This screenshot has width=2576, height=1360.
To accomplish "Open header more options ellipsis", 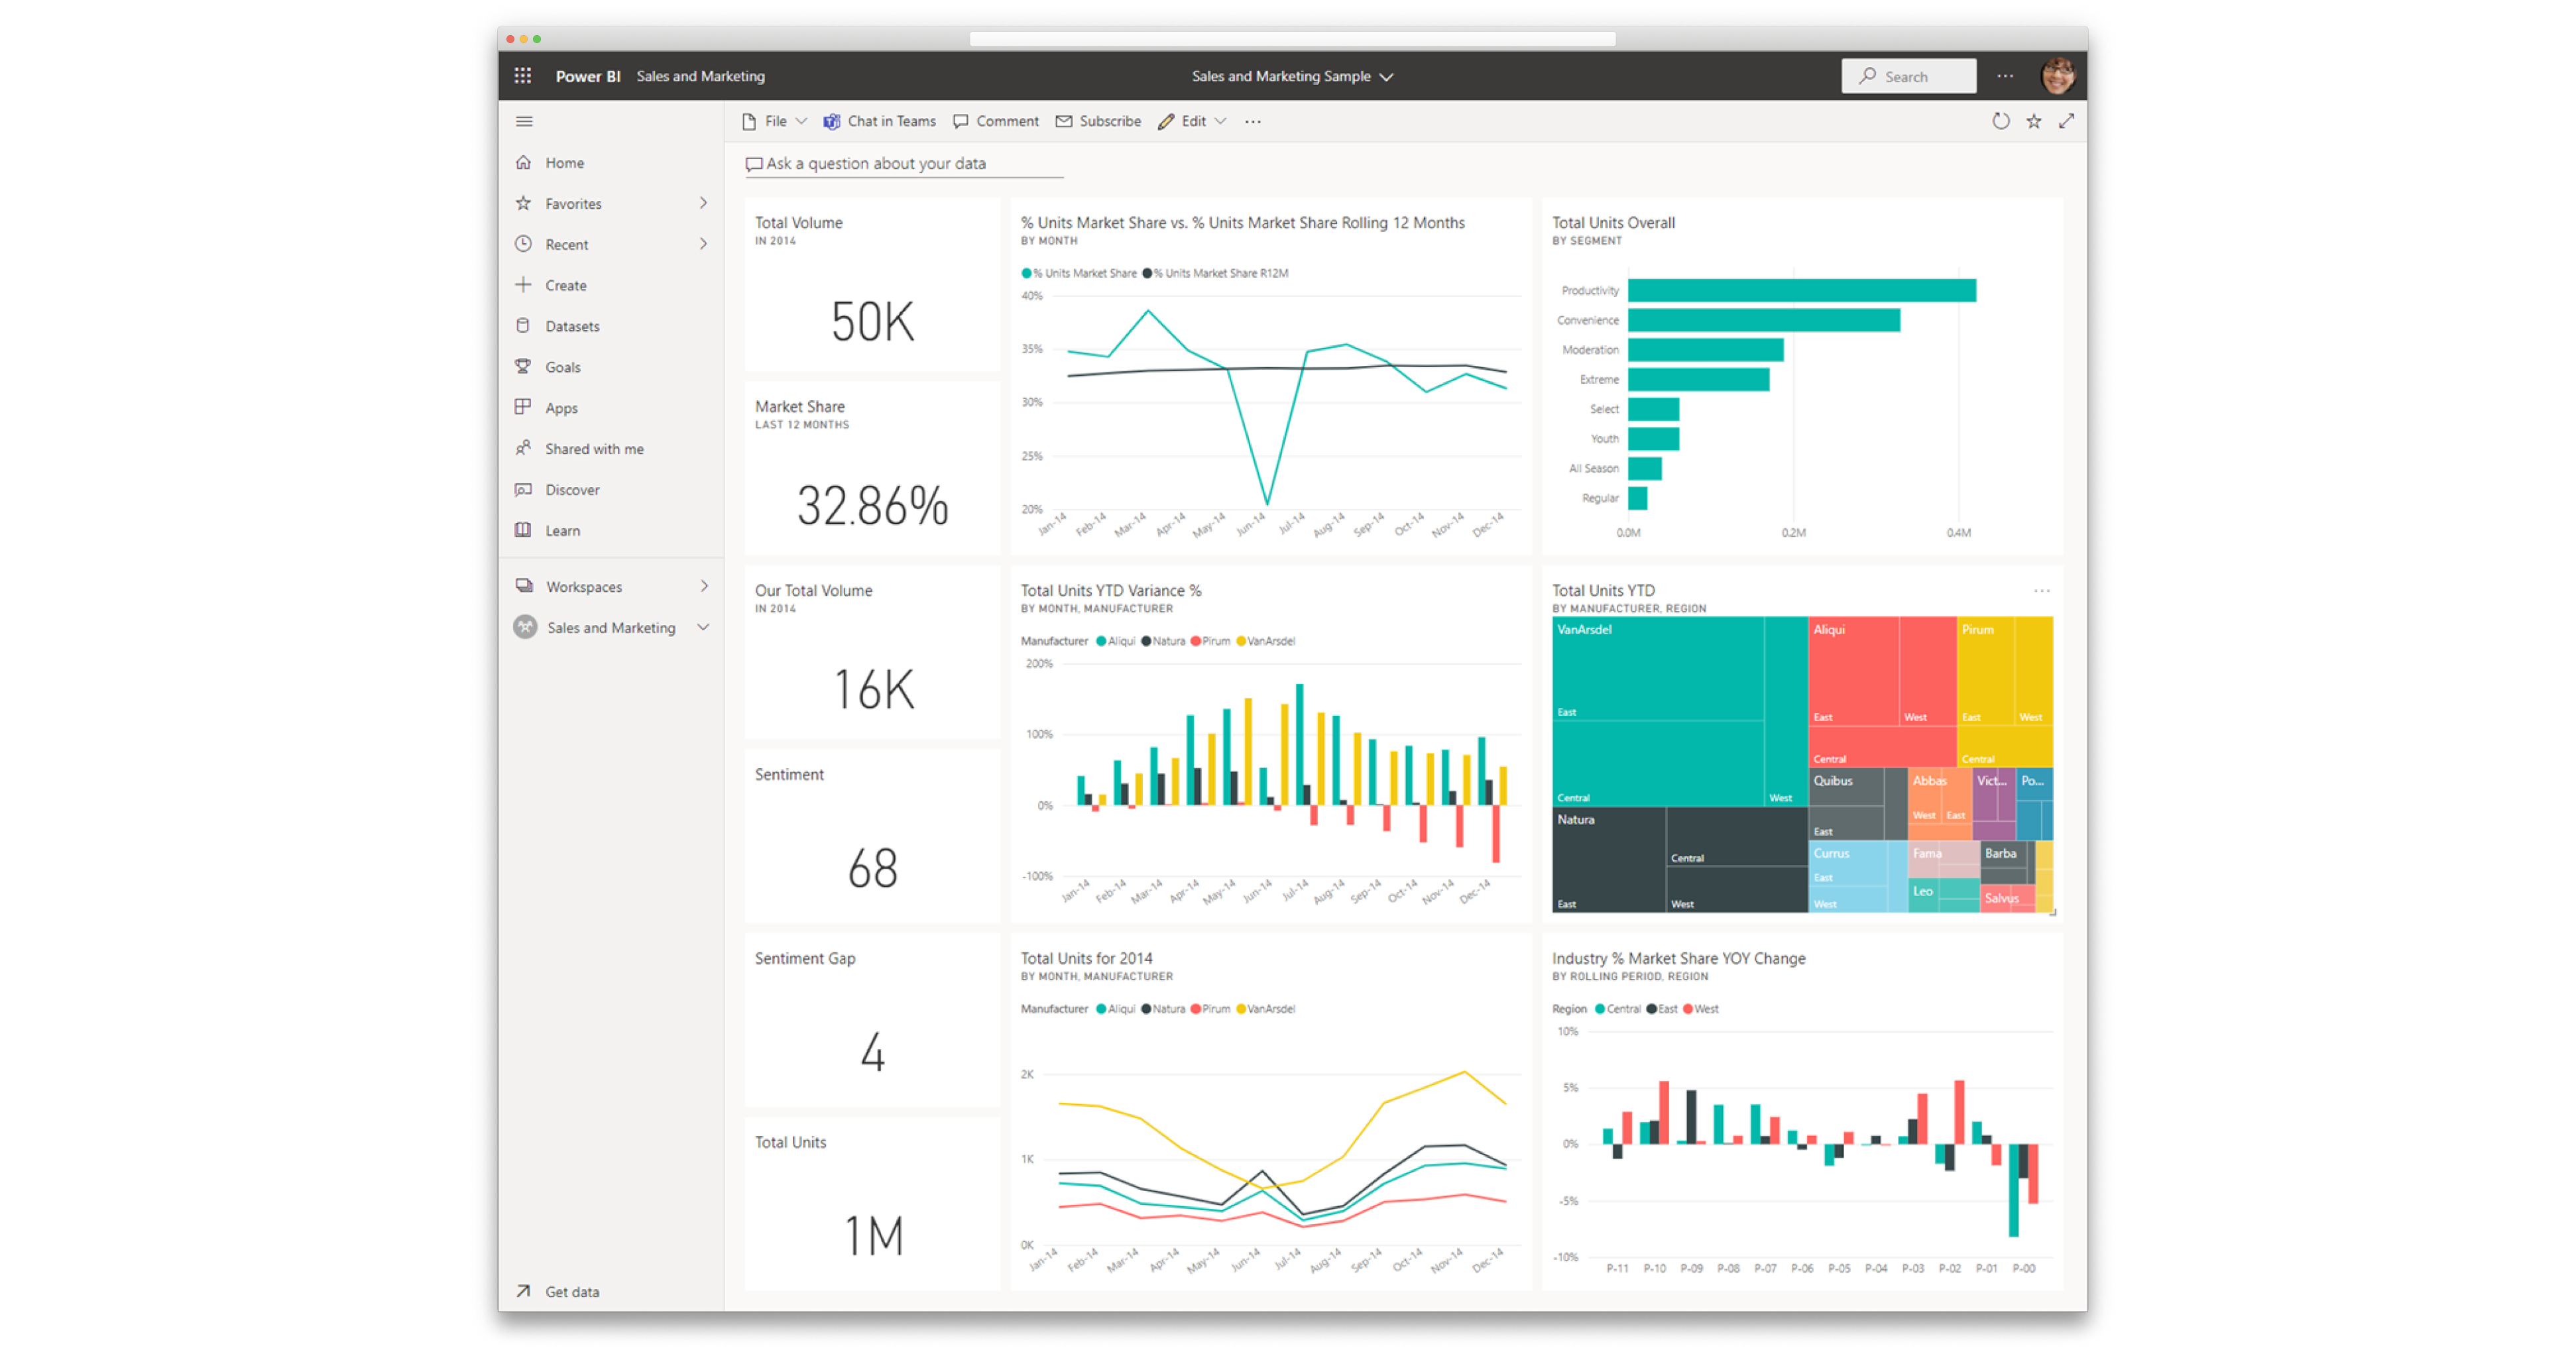I will coord(2005,76).
